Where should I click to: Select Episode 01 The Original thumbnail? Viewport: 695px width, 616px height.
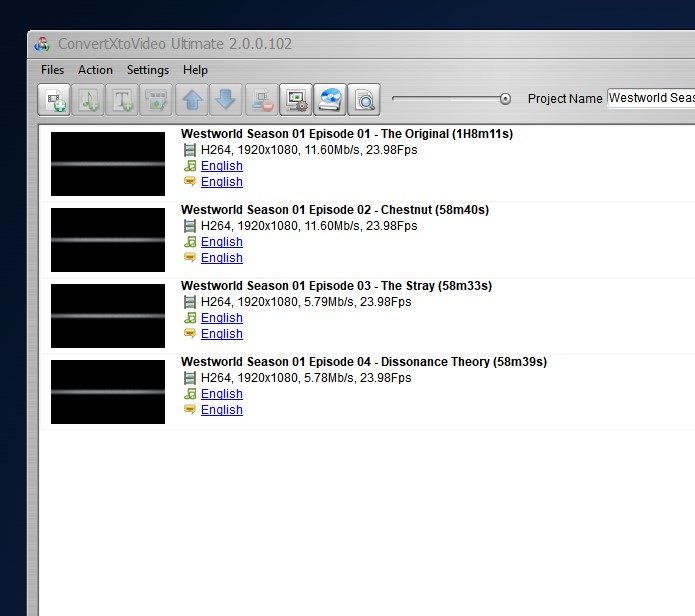click(108, 164)
